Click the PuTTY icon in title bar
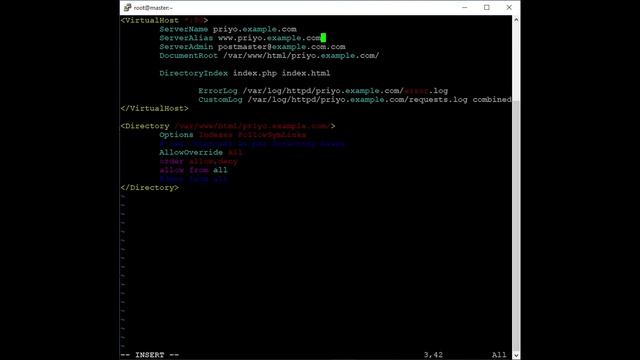640x360 pixels. click(x=127, y=7)
